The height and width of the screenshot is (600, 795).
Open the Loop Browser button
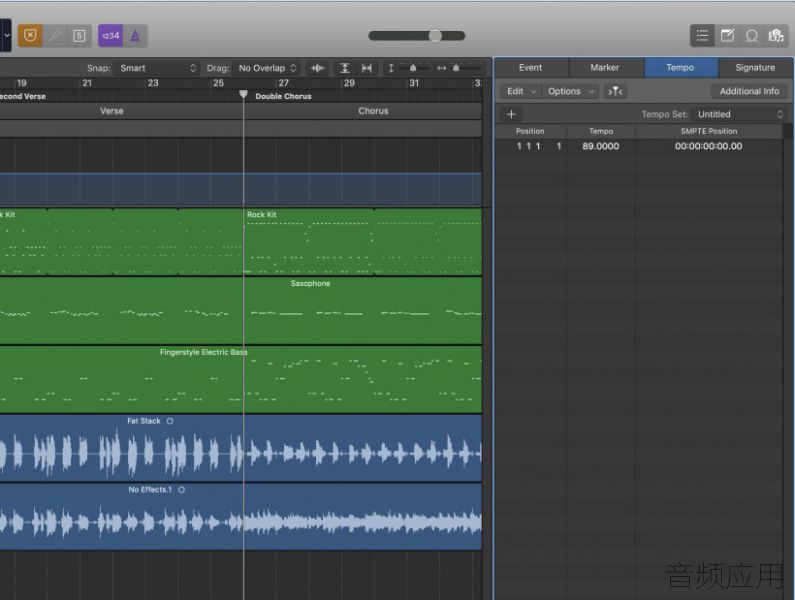(x=751, y=36)
